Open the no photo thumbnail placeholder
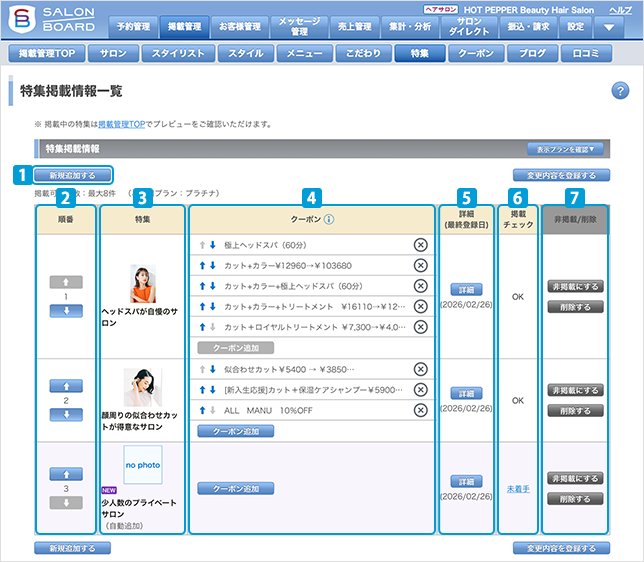Screen dimensions: 644x562 [x=143, y=465]
